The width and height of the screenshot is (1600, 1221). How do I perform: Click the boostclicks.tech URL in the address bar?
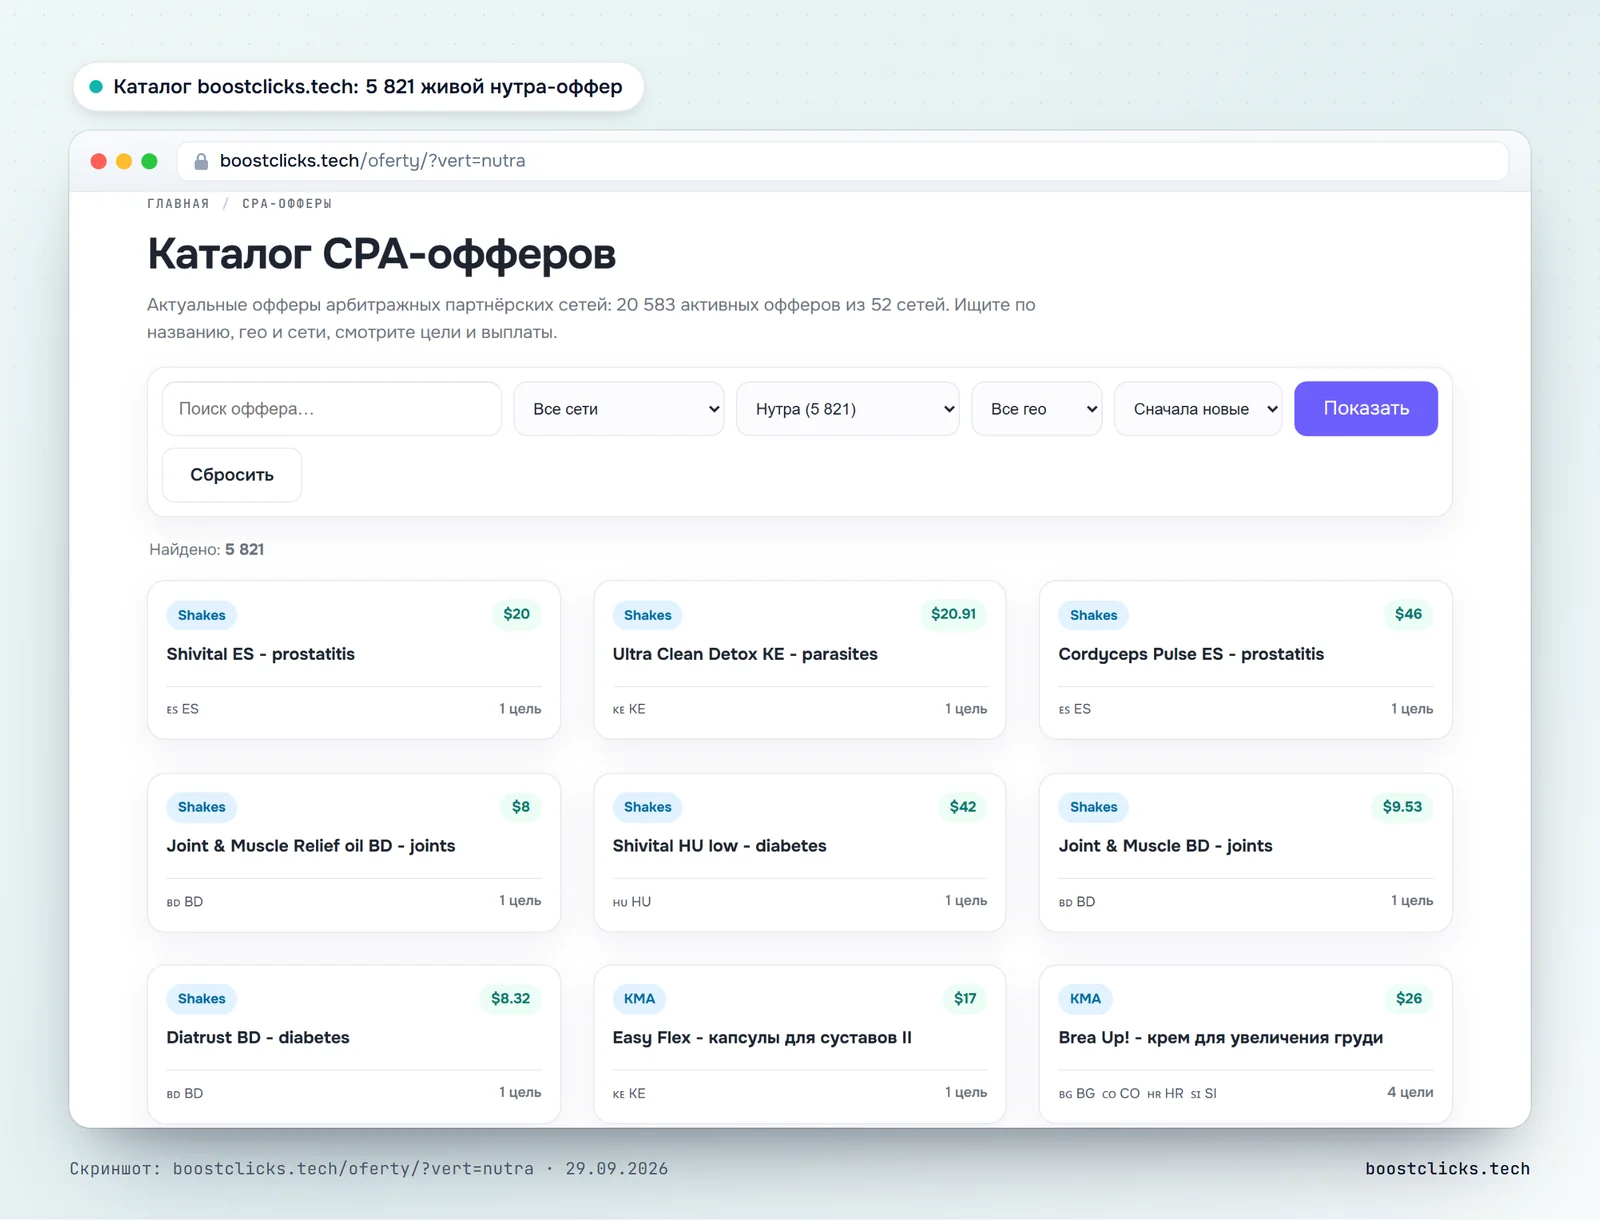coord(372,161)
